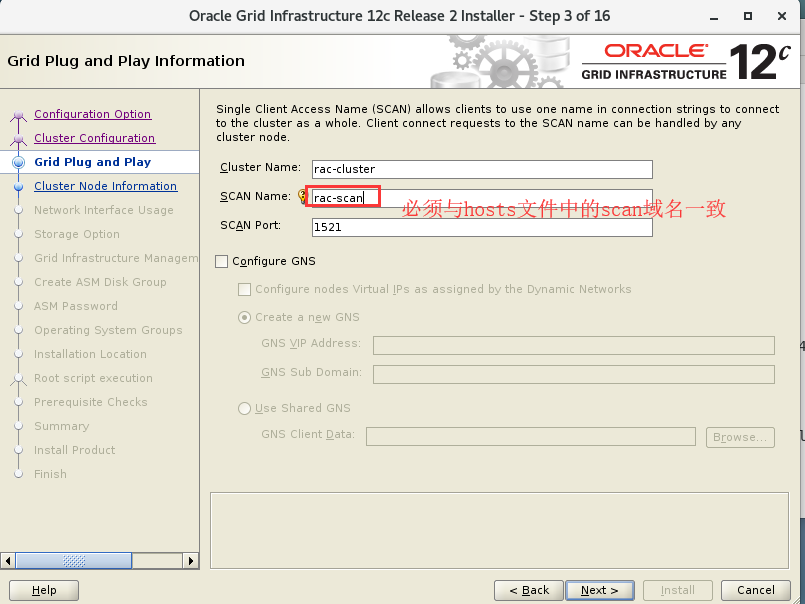Click the SCAN Name hint lightbulb icon
This screenshot has width=805, height=604.
302,196
